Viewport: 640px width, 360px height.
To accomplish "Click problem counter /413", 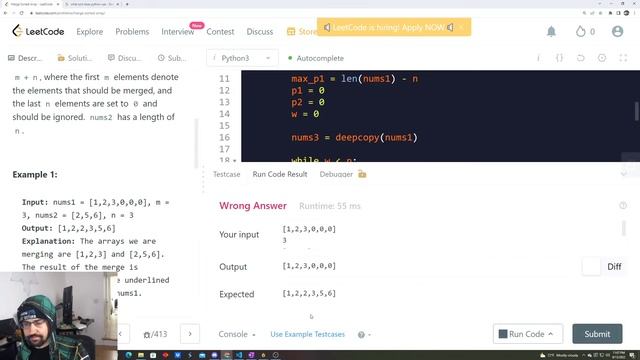I will [159, 334].
